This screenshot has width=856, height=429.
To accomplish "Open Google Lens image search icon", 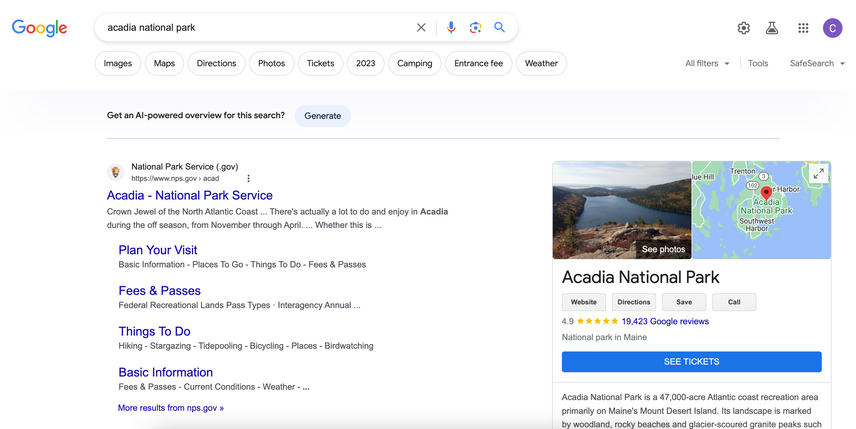I will (x=475, y=27).
